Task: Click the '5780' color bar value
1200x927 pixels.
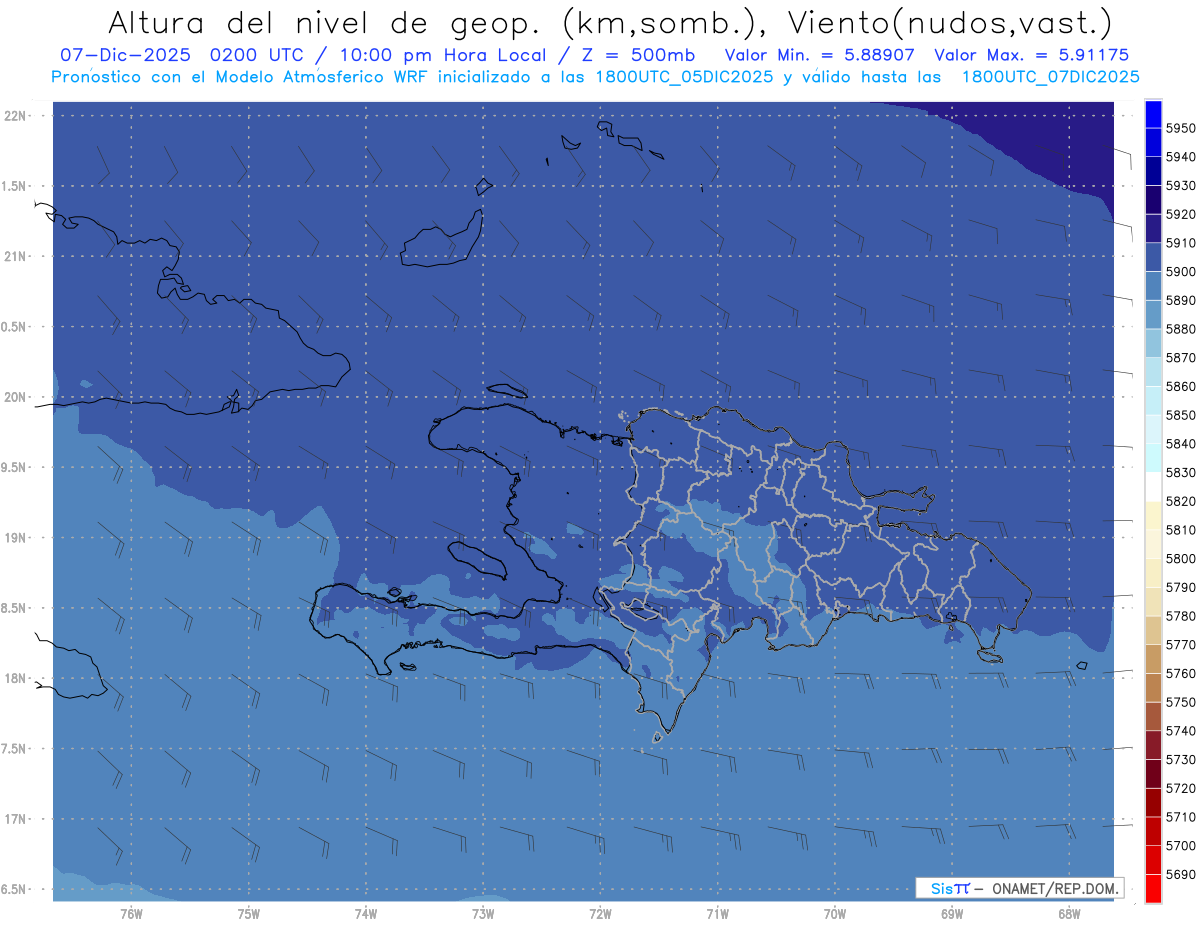Action: 1181,616
